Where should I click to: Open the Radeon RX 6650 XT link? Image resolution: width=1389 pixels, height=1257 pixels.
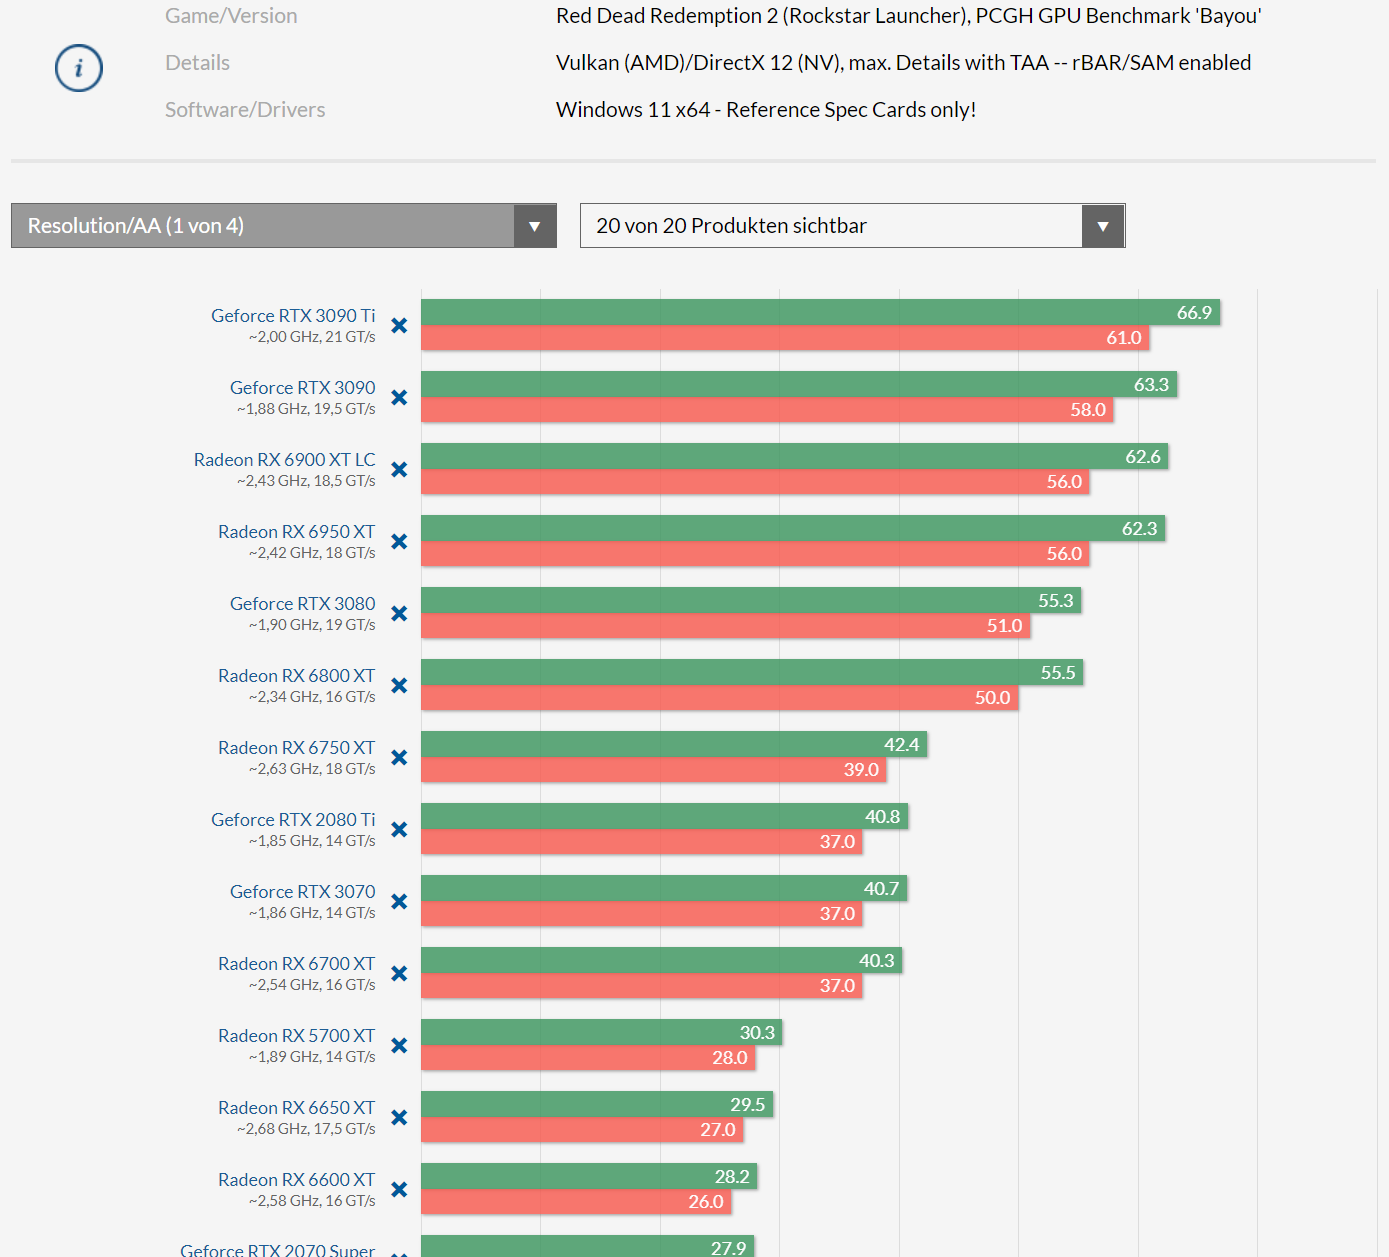click(x=297, y=1108)
